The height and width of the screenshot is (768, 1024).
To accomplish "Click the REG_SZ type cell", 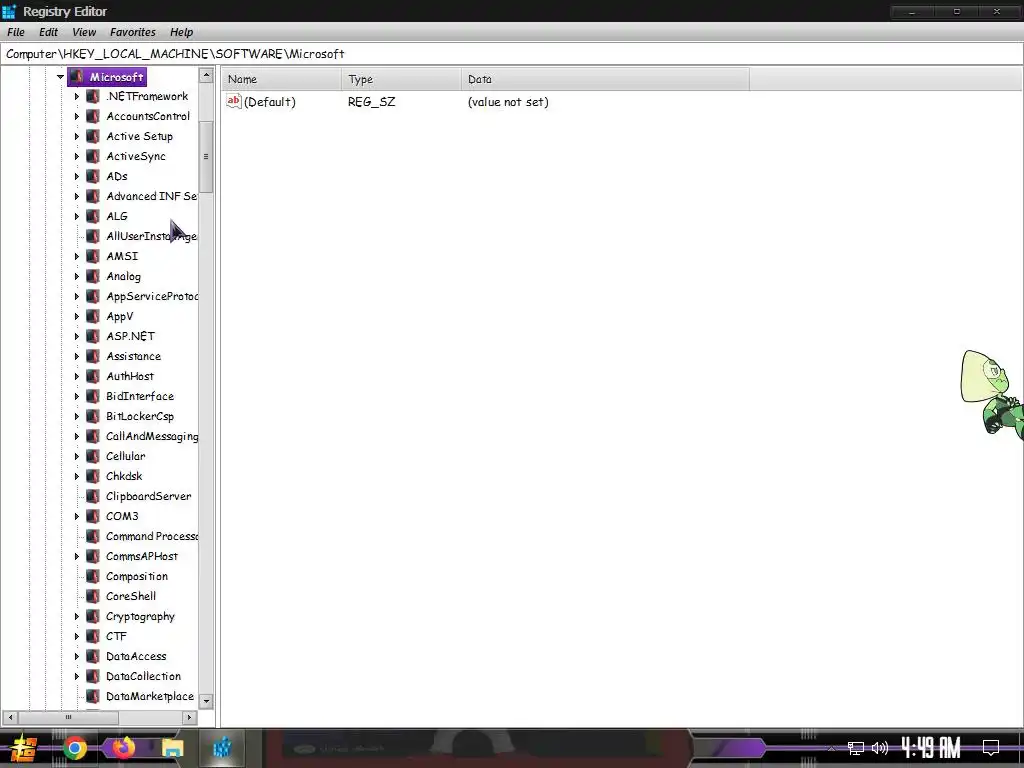I will coord(372,102).
